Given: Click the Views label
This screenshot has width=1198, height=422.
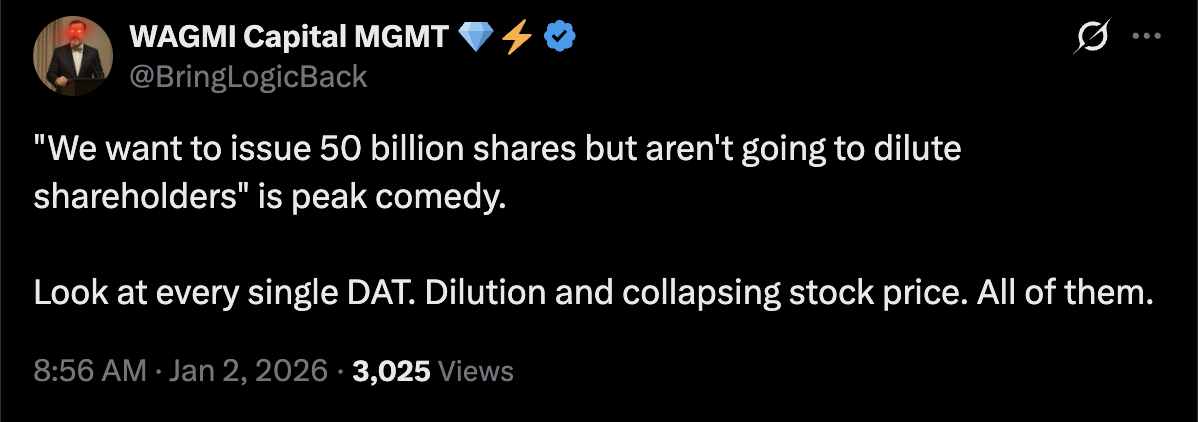Looking at the screenshot, I should coord(476,372).
